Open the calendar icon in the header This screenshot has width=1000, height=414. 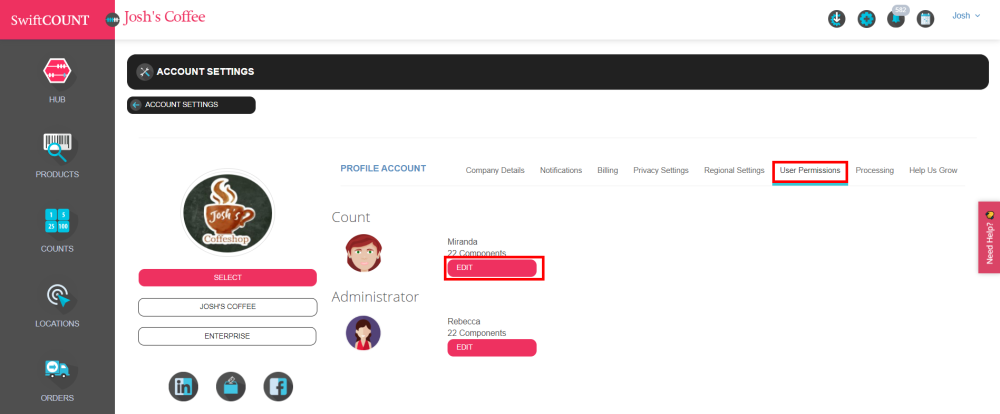[x=925, y=19]
